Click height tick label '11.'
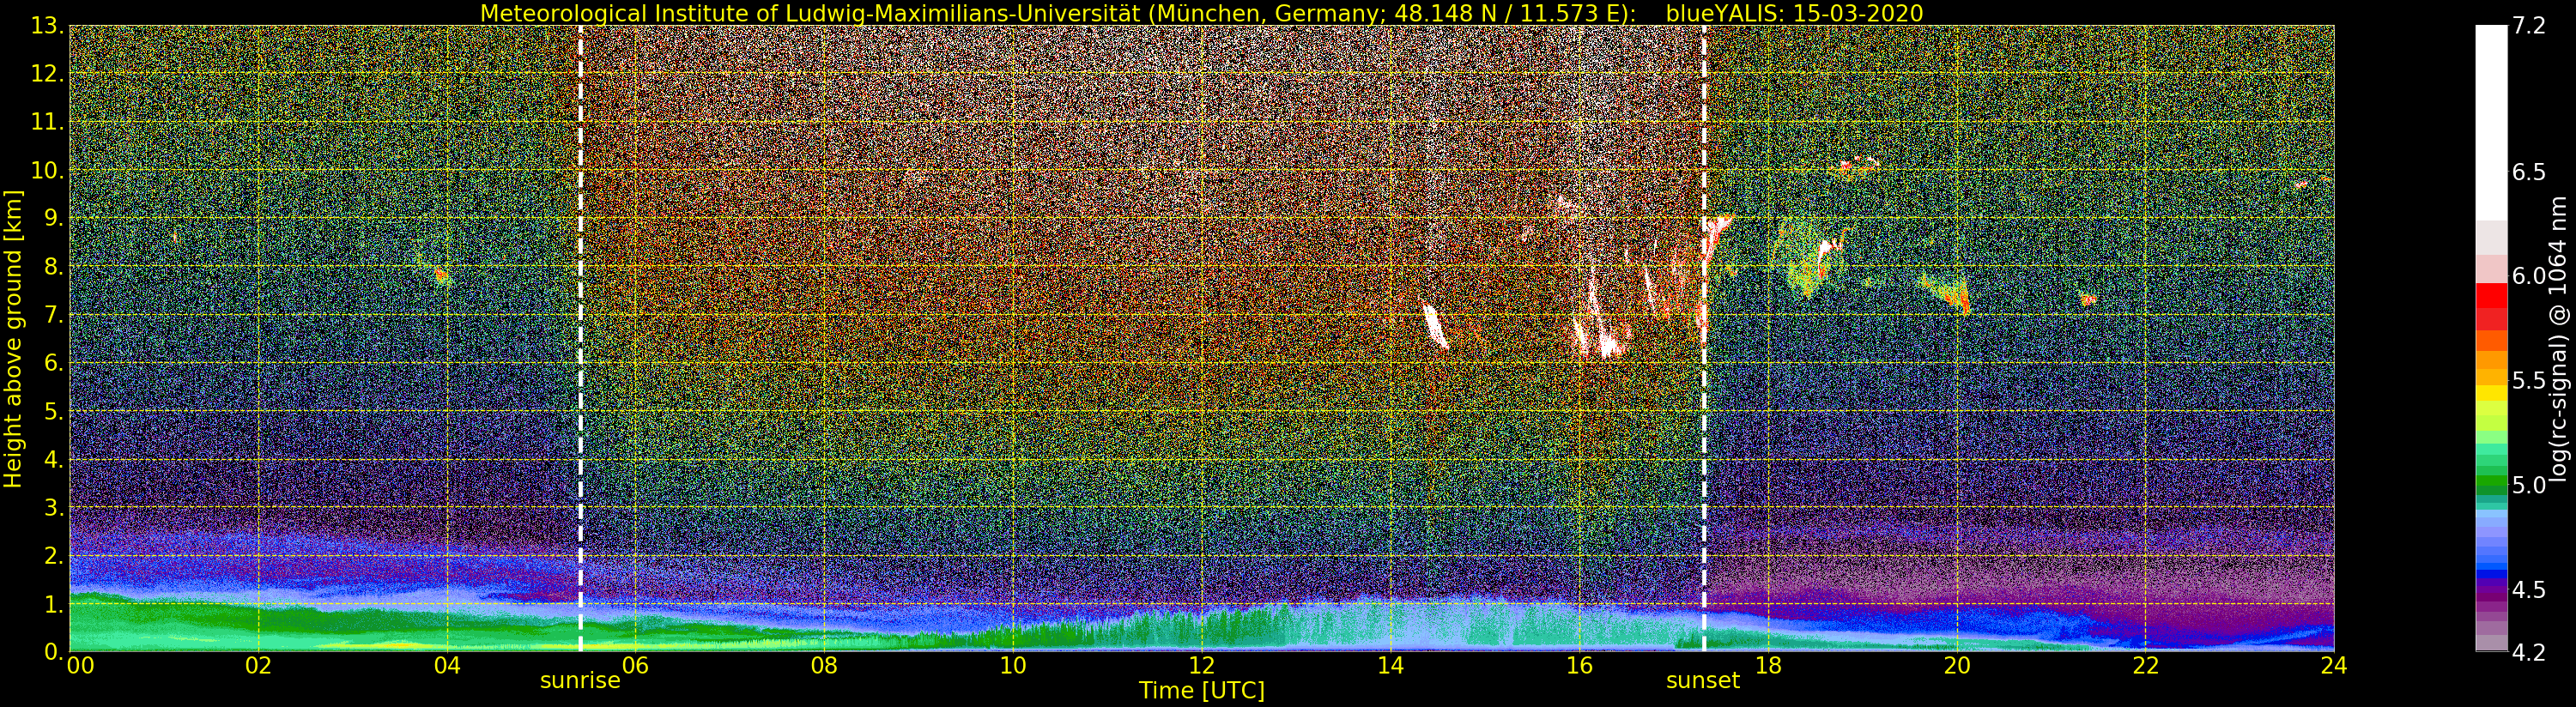2576x707 pixels. (x=48, y=122)
